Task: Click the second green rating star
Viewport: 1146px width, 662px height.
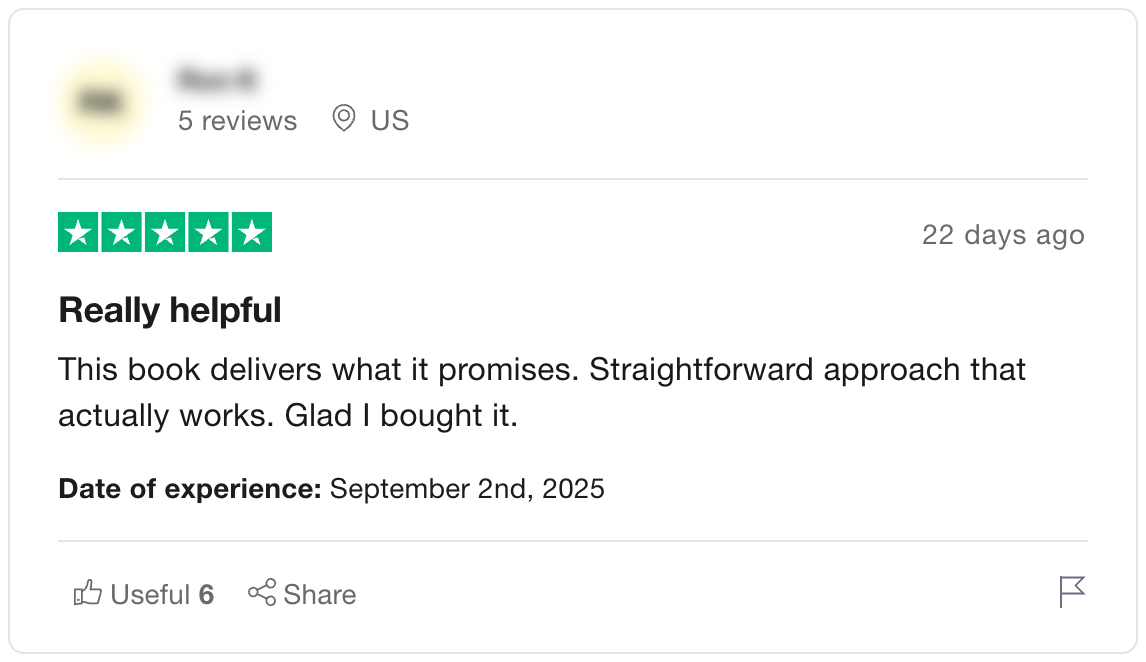Action: (123, 234)
